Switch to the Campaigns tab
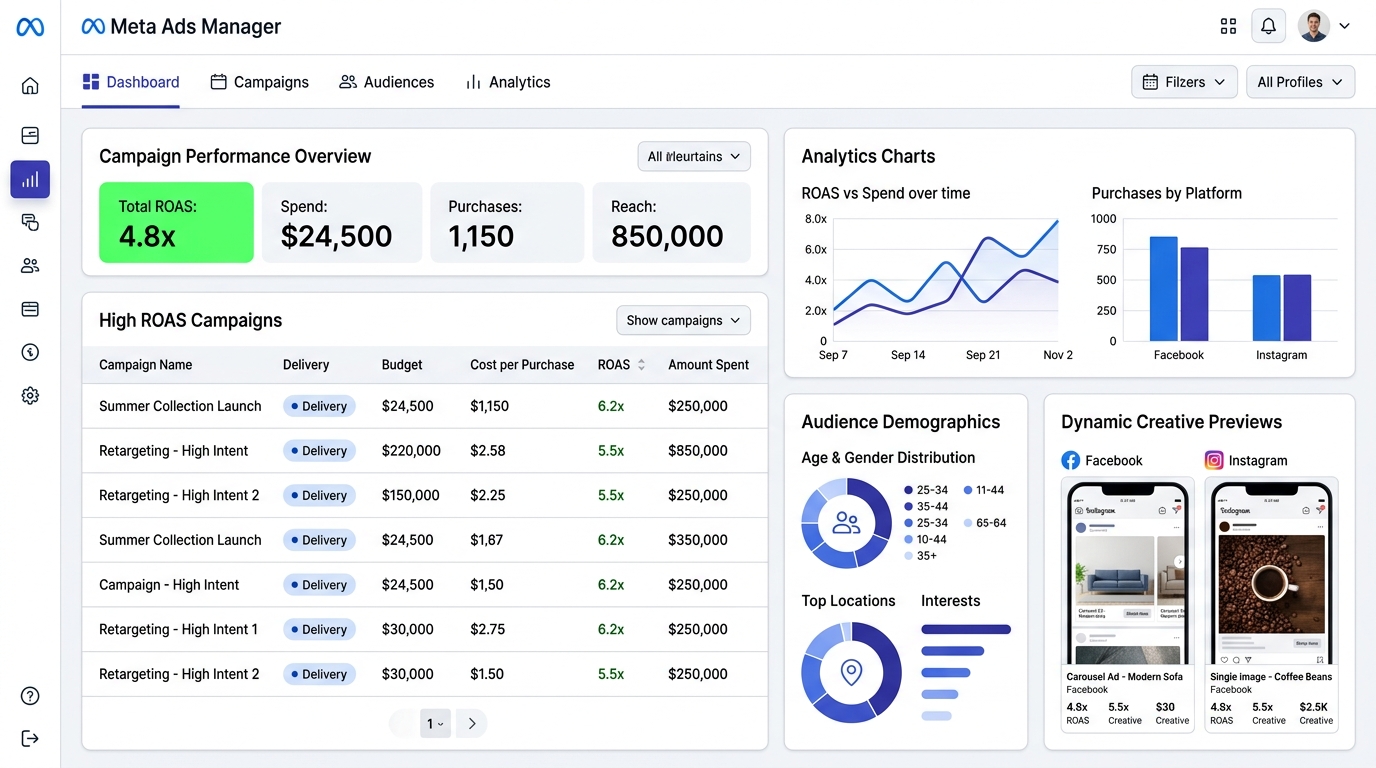 (259, 82)
